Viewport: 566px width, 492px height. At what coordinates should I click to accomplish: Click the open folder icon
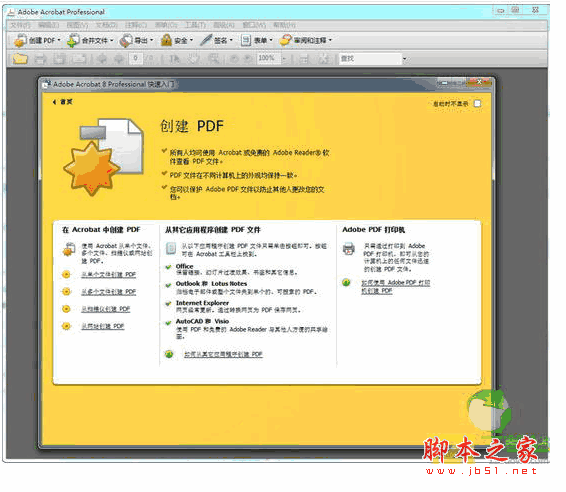[20, 58]
